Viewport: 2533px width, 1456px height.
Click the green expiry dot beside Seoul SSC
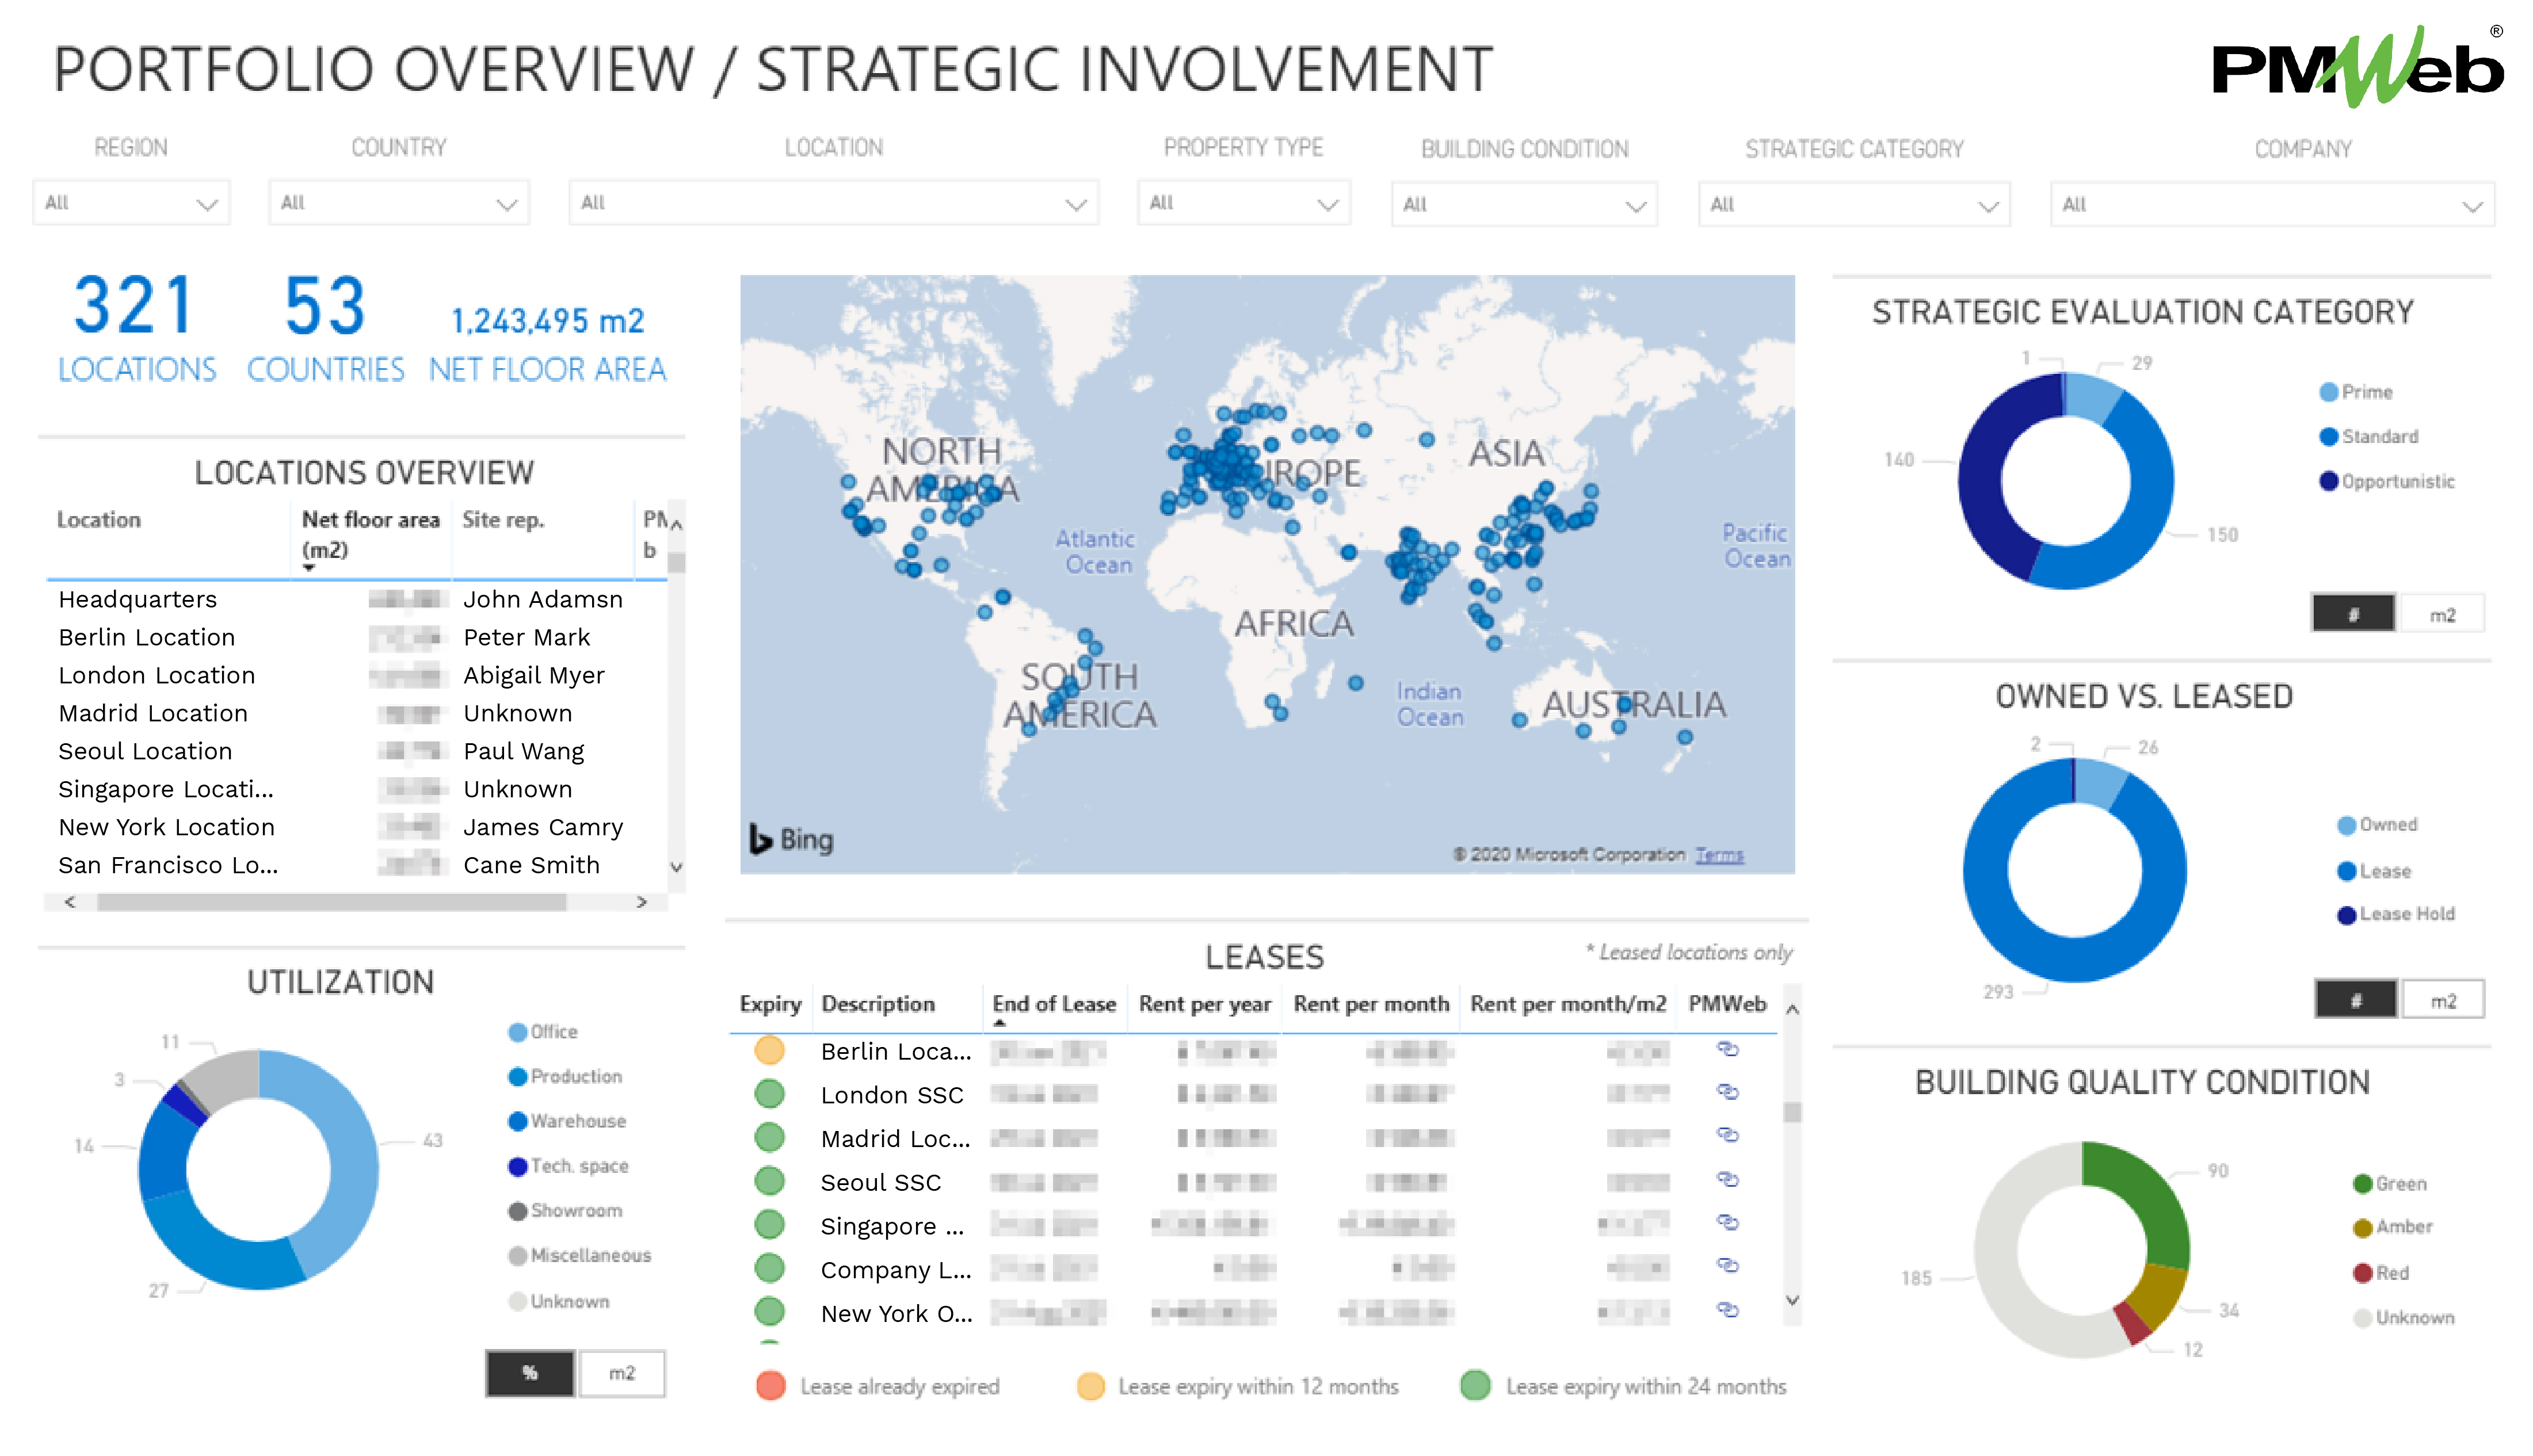[769, 1180]
